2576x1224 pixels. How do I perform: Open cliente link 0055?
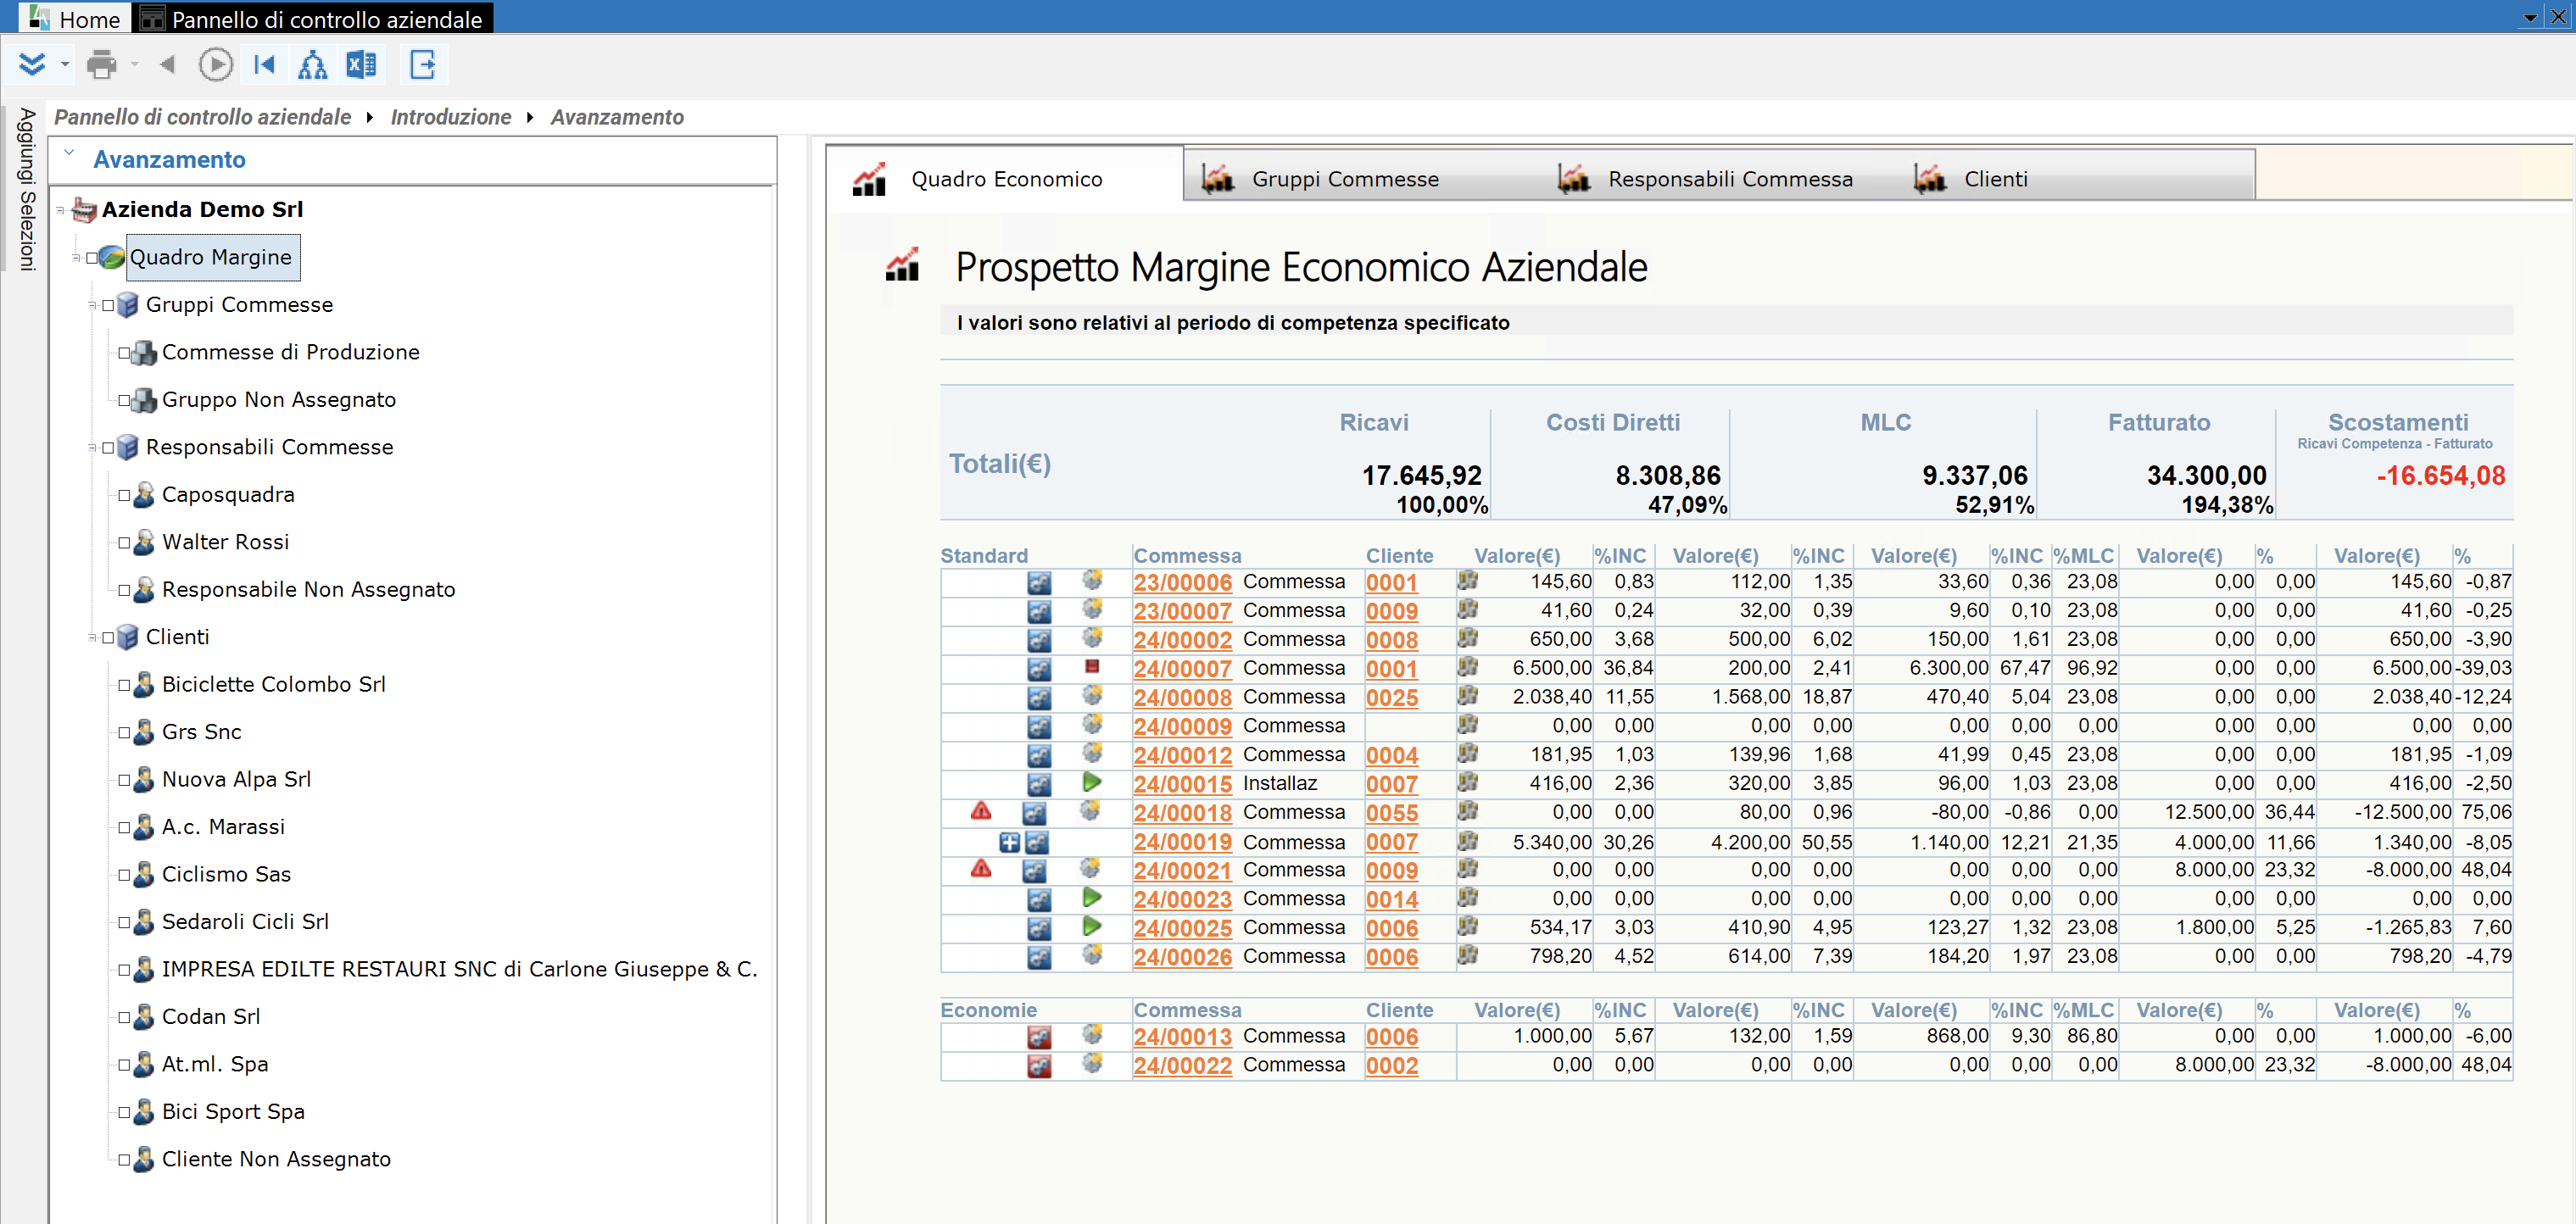point(1392,813)
